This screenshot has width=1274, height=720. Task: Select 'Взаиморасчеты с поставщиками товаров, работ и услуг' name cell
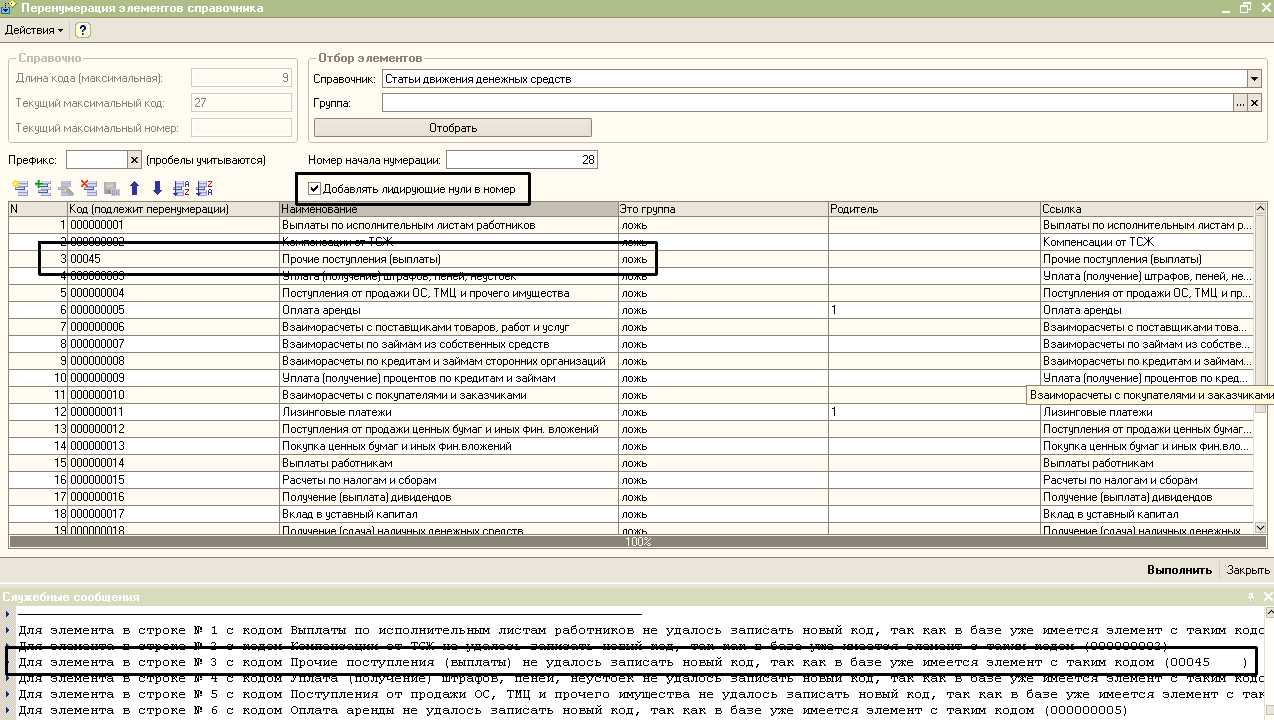point(449,327)
